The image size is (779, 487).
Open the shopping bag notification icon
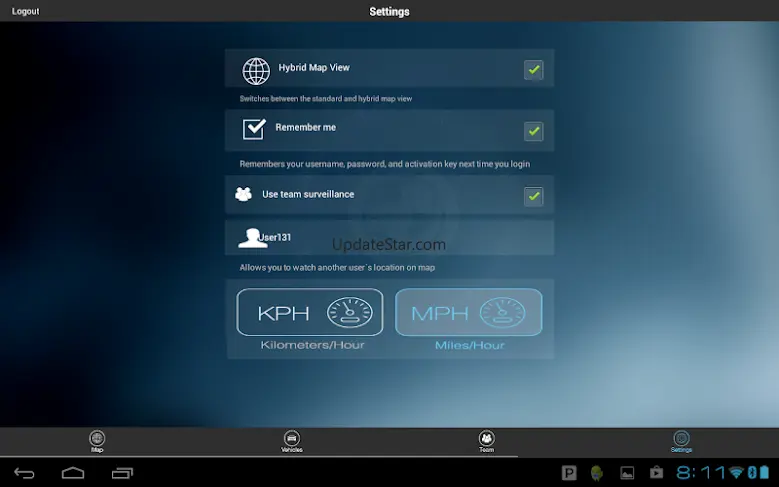point(656,472)
